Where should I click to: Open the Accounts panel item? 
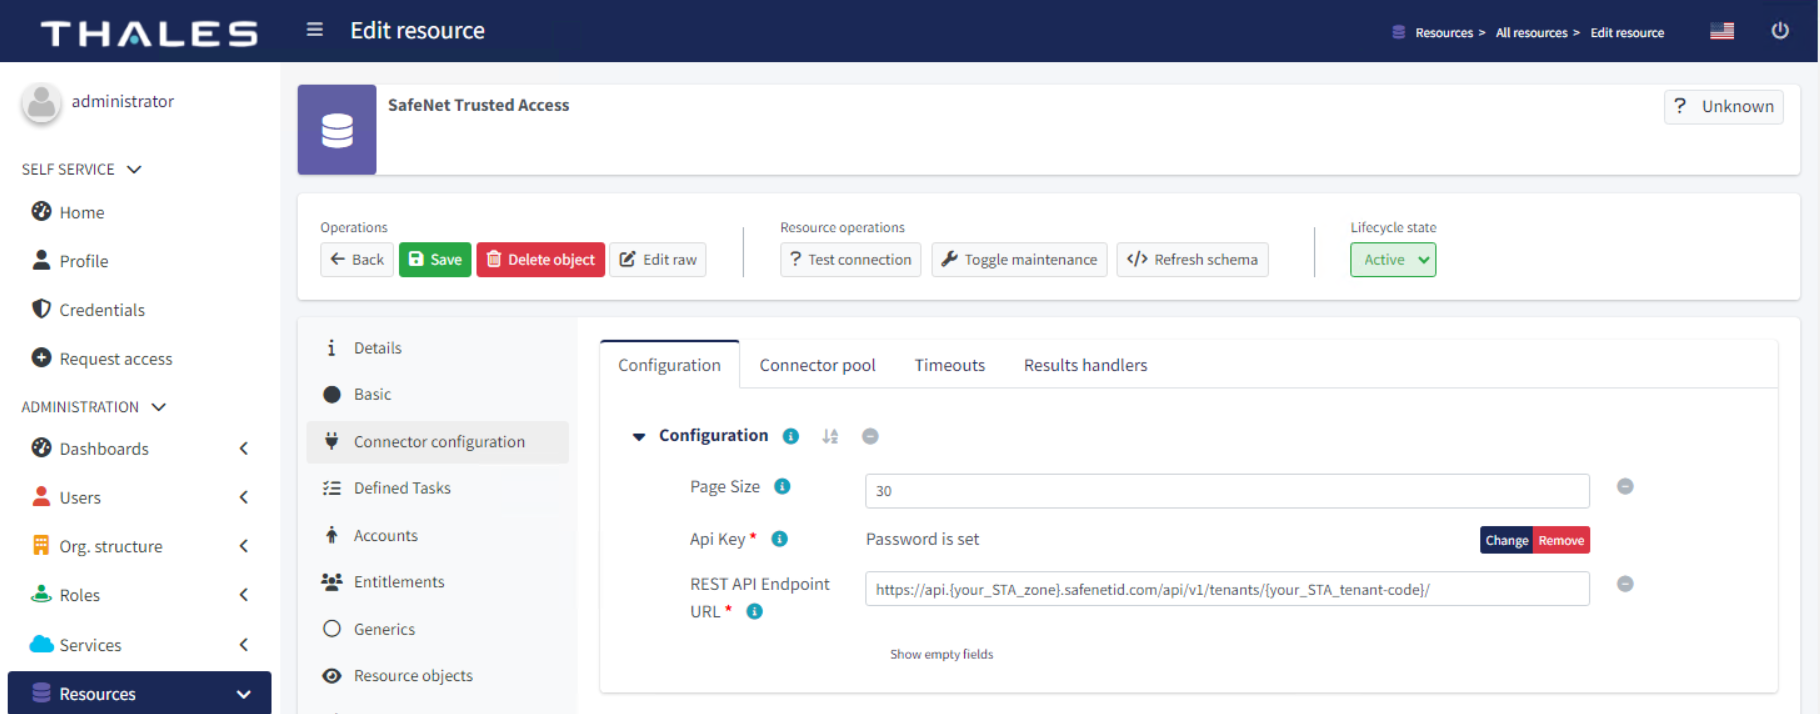pyautogui.click(x=438, y=536)
